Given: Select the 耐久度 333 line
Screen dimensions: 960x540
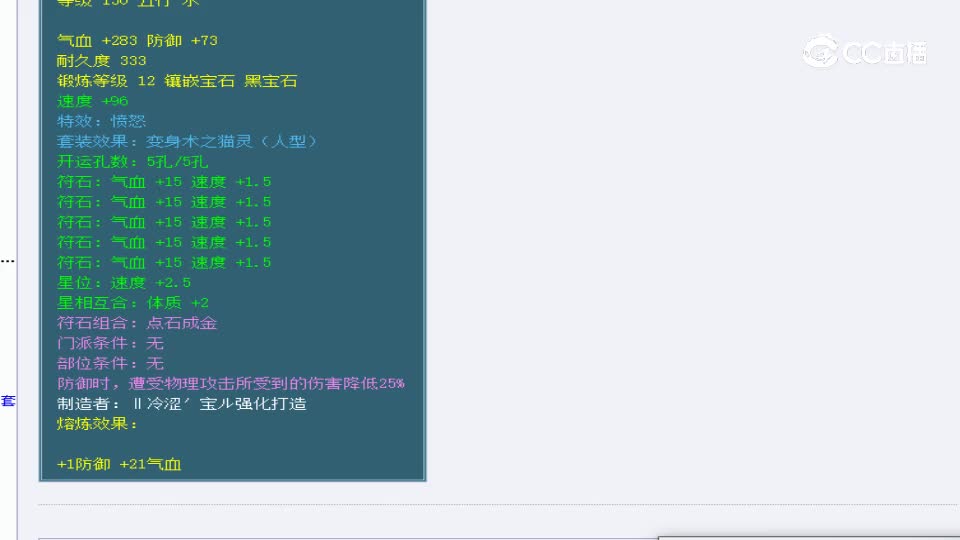Looking at the screenshot, I should tap(101, 61).
